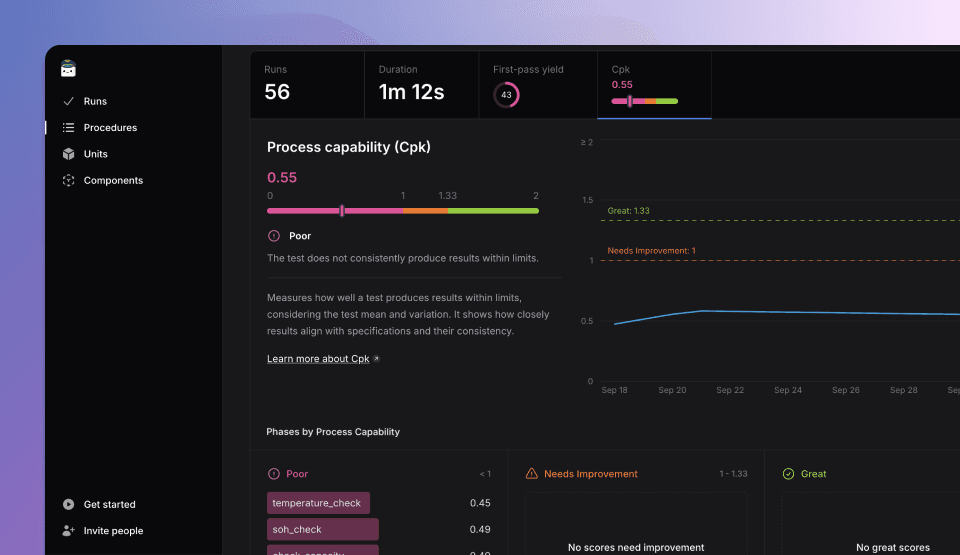This screenshot has width=960, height=555.
Task: Select the Cpk metric tab
Action: (654, 85)
